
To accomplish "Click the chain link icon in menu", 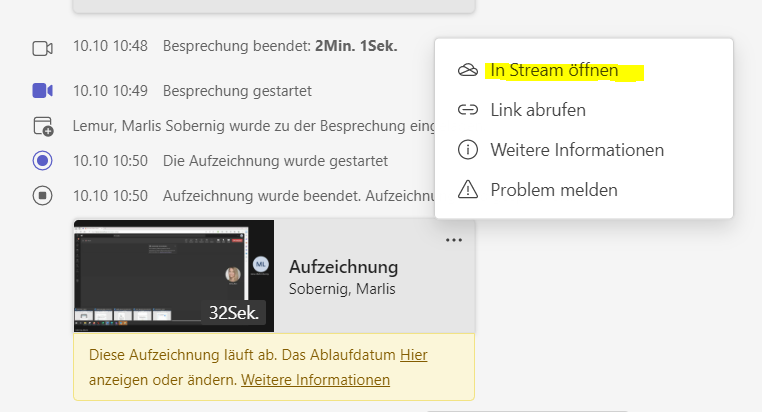I will tap(468, 110).
